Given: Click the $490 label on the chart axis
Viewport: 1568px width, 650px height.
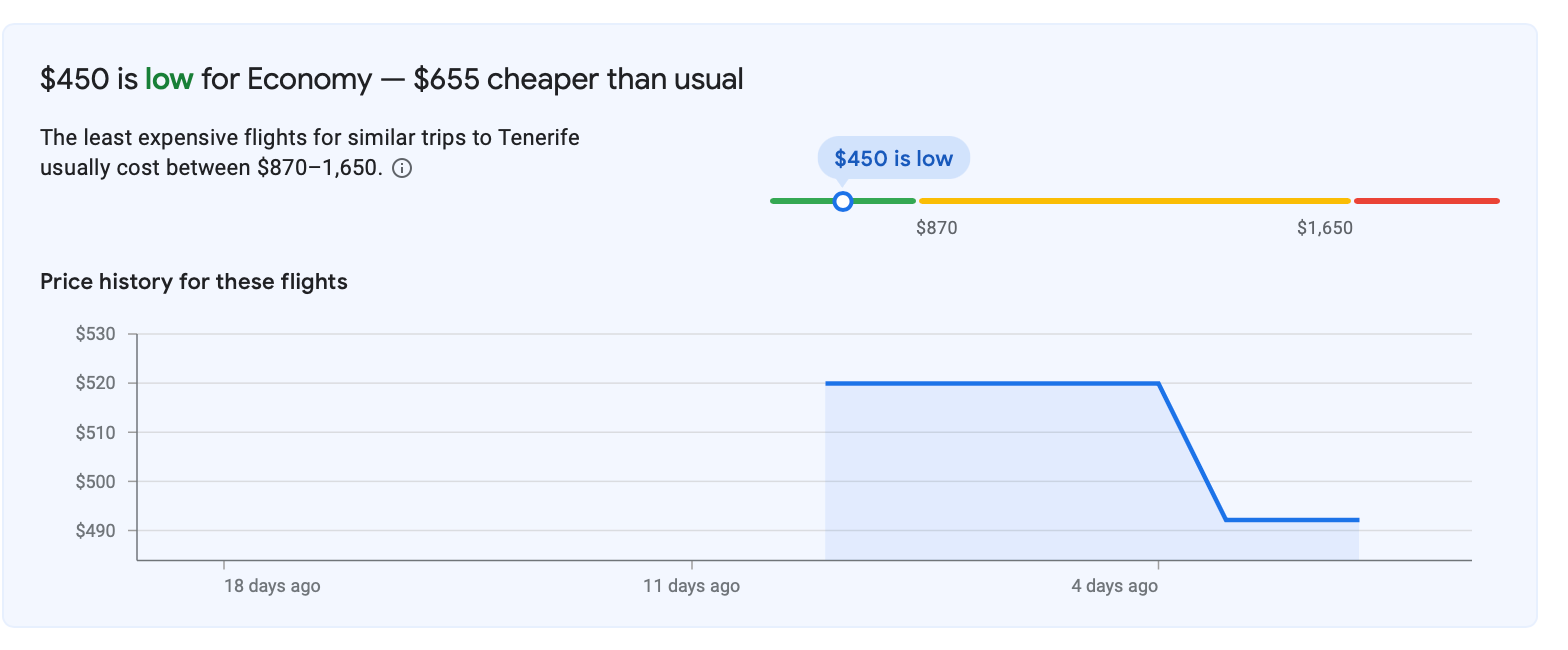Looking at the screenshot, I should pyautogui.click(x=96, y=530).
